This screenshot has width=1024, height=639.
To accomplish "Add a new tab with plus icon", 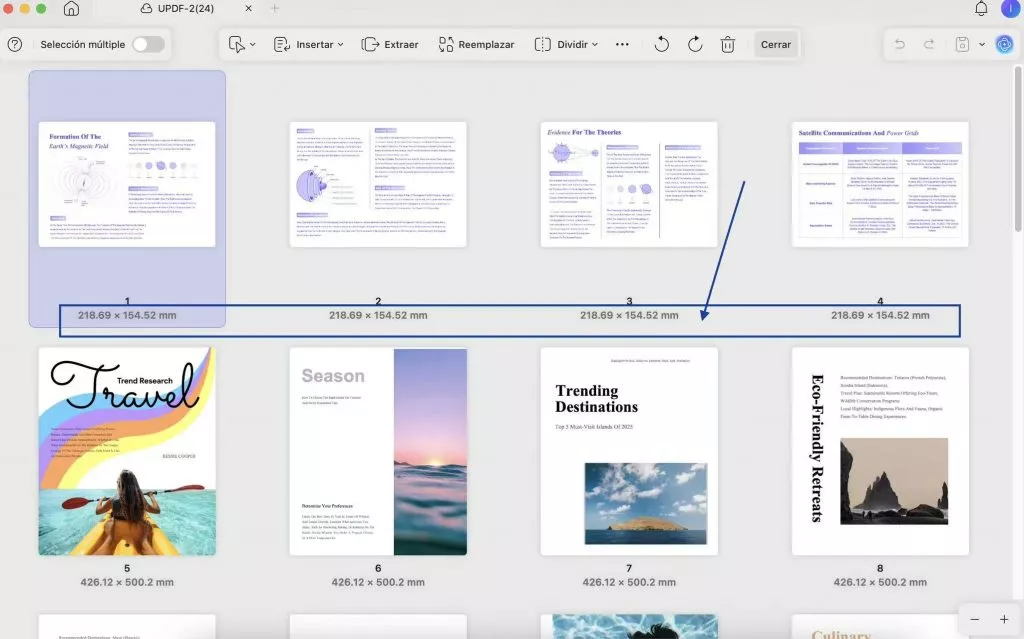I will (x=274, y=8).
